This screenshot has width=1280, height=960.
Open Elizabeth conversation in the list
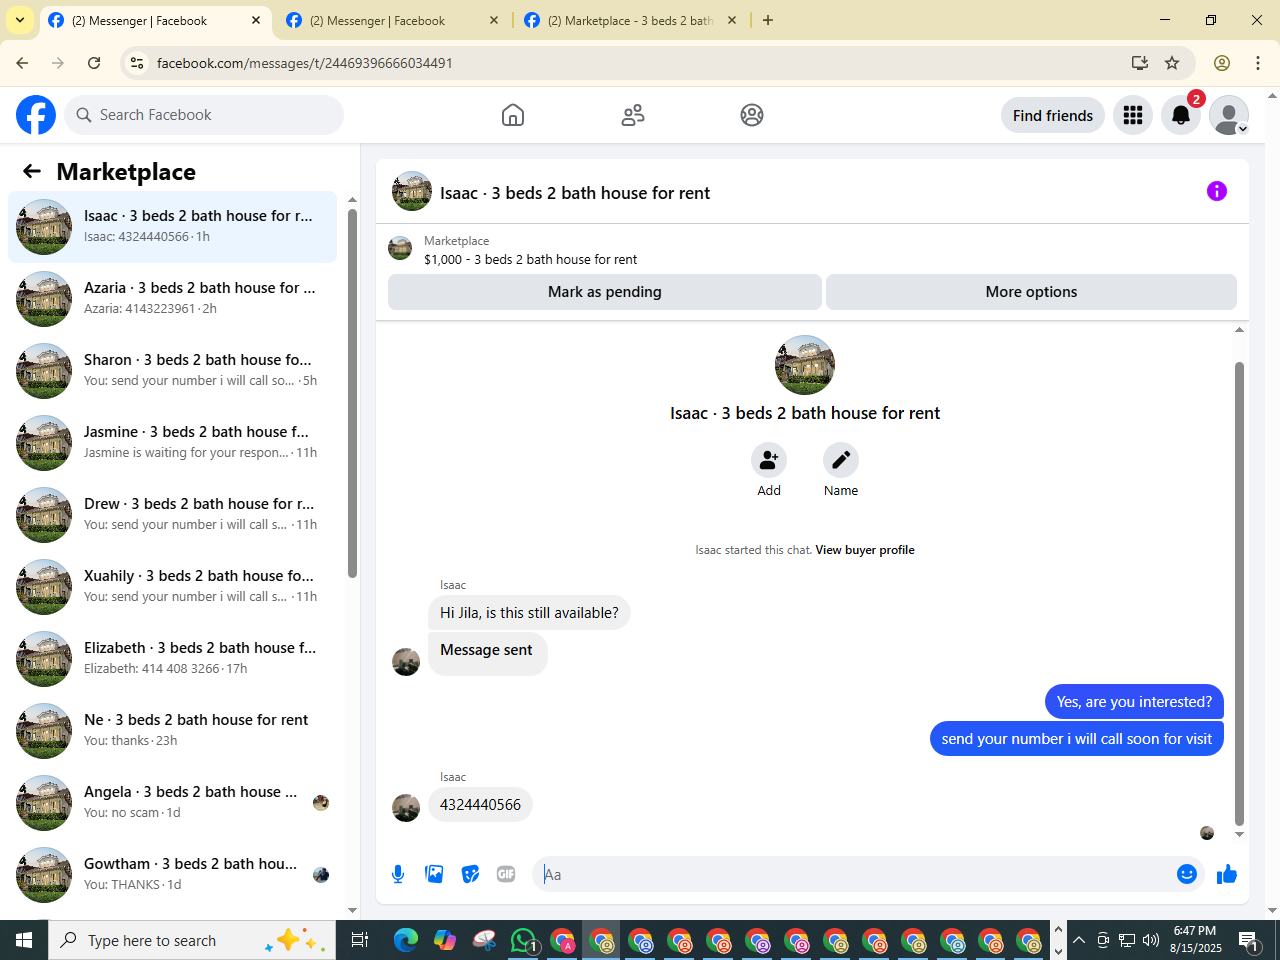[x=172, y=659]
